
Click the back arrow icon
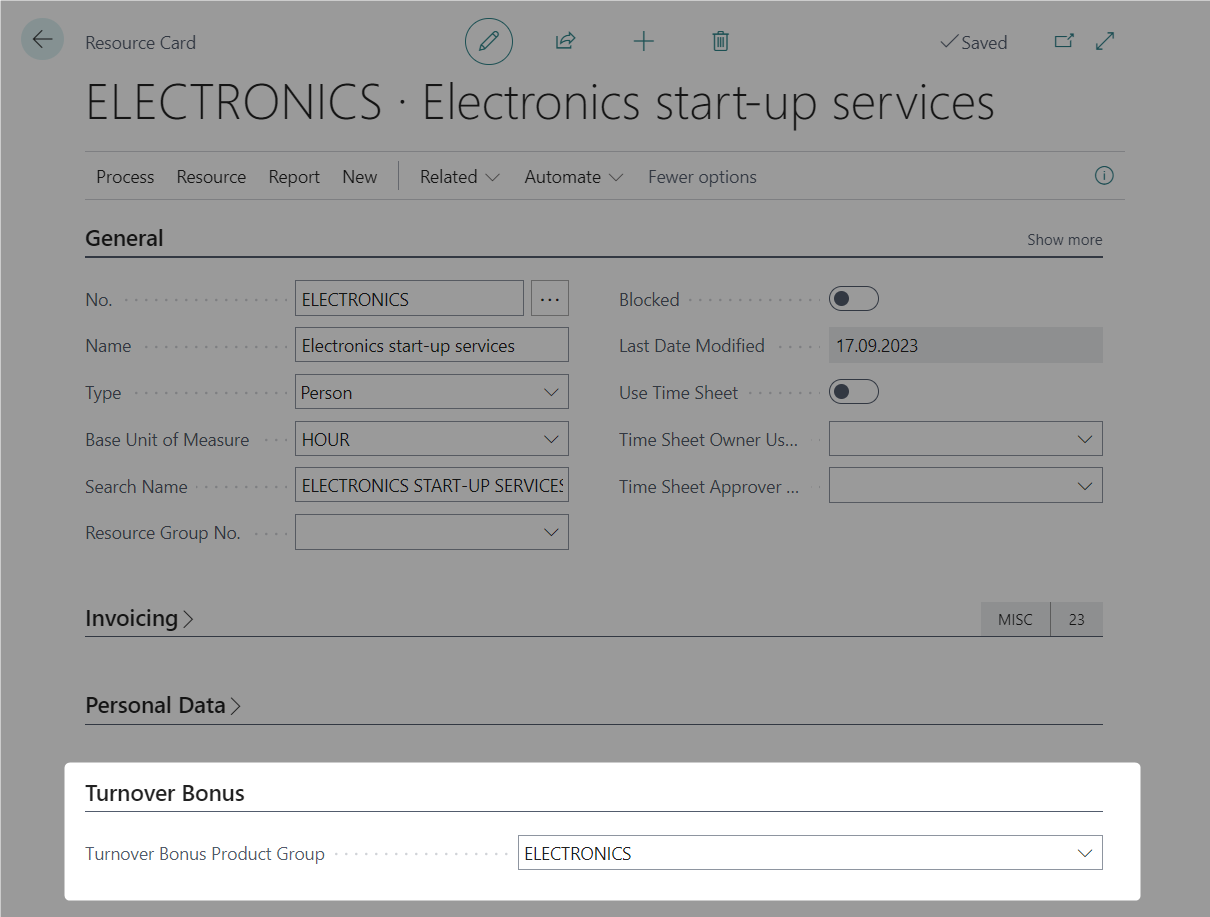42,40
